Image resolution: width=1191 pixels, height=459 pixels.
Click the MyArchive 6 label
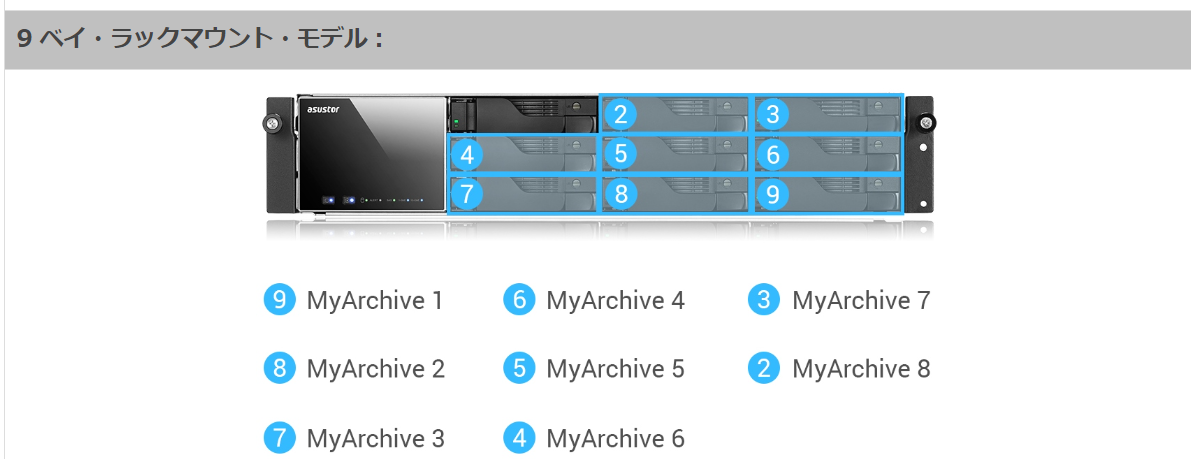[x=615, y=438]
